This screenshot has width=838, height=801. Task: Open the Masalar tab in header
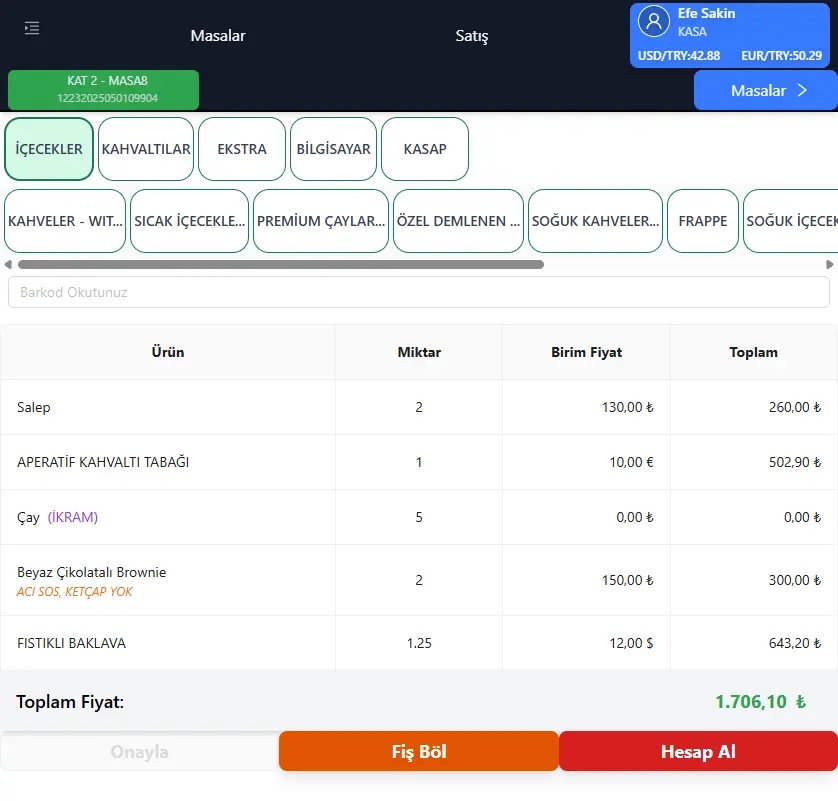(x=218, y=36)
